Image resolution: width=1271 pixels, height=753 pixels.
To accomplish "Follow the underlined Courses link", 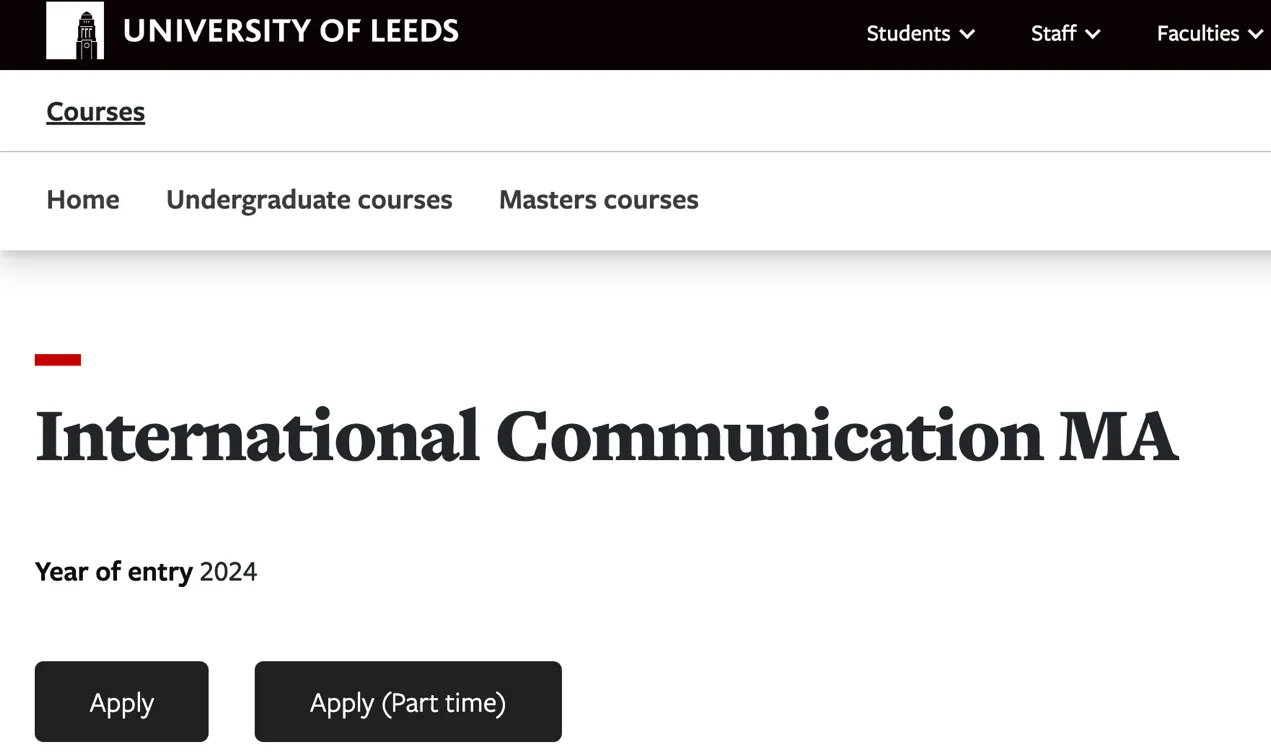I will pyautogui.click(x=96, y=112).
